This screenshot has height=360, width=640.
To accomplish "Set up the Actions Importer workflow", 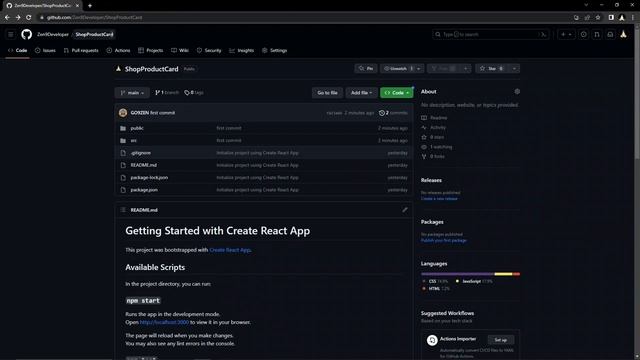I will coord(500,340).
